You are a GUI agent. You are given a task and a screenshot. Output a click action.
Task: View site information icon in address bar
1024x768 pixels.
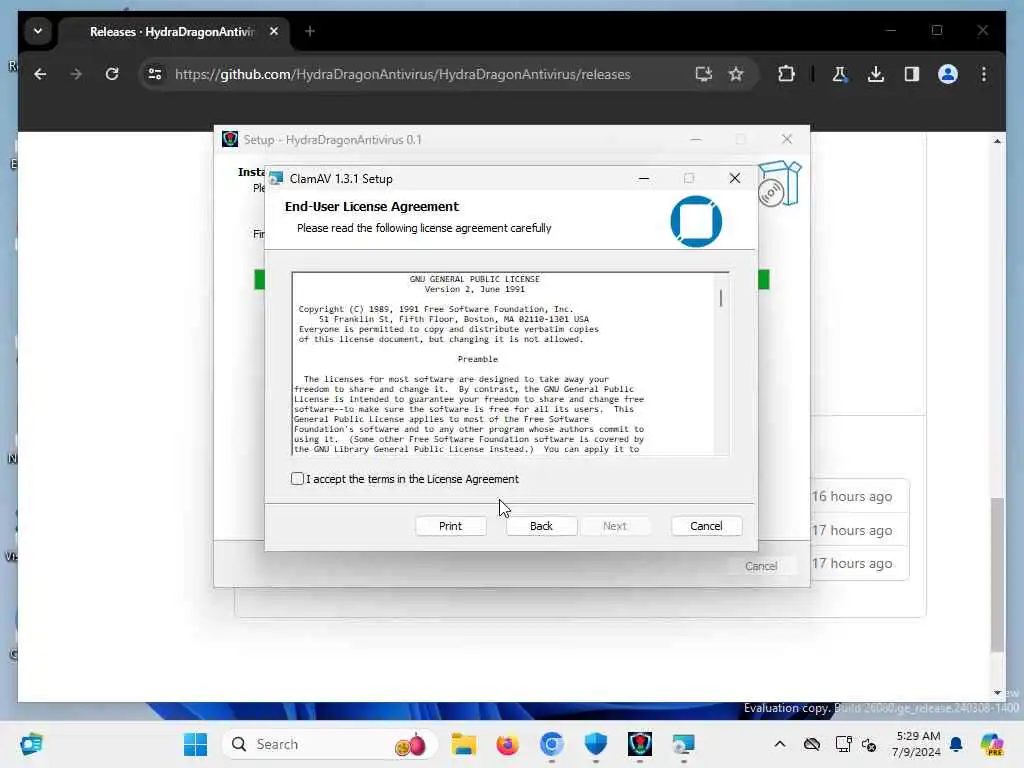(155, 74)
